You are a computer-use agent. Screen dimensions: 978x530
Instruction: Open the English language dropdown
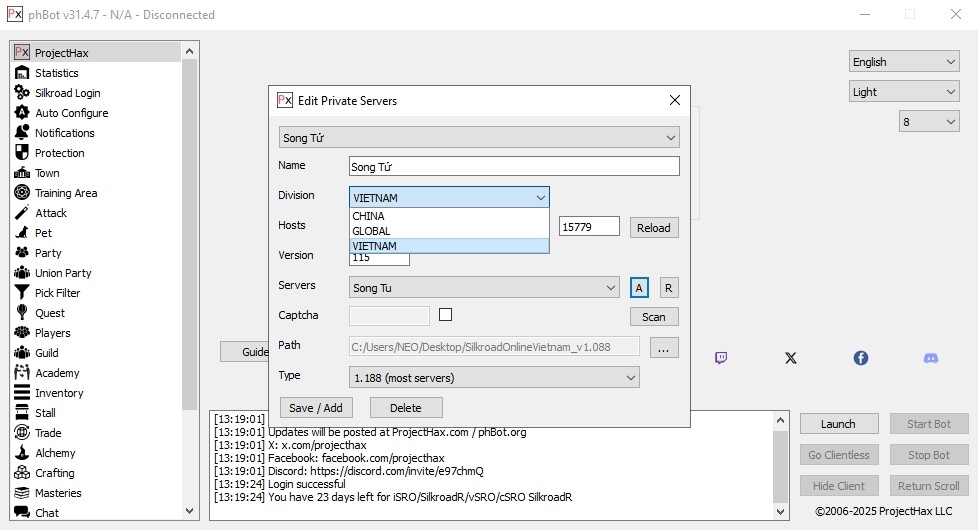[x=904, y=62]
